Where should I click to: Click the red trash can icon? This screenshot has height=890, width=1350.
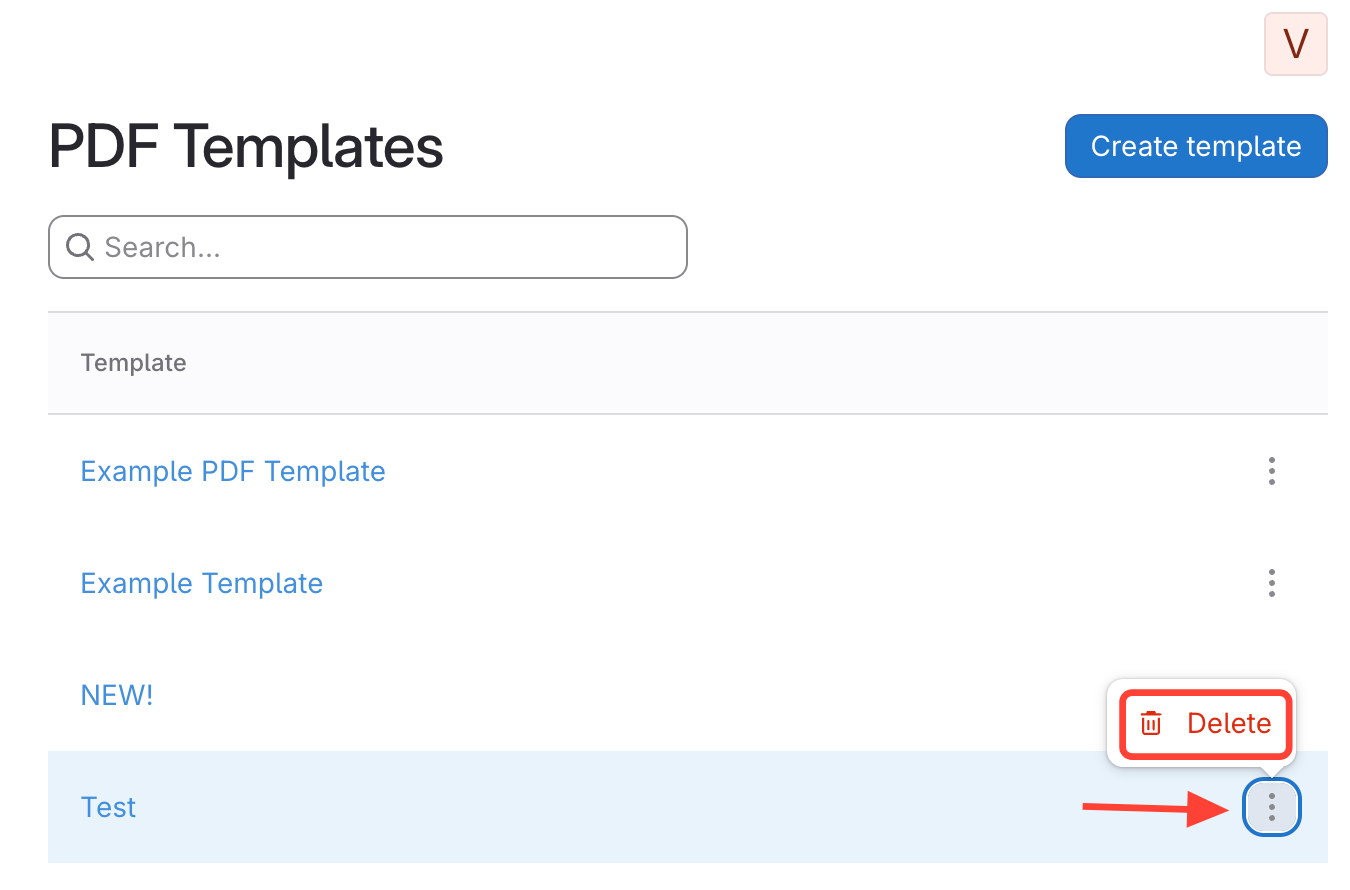point(1151,723)
